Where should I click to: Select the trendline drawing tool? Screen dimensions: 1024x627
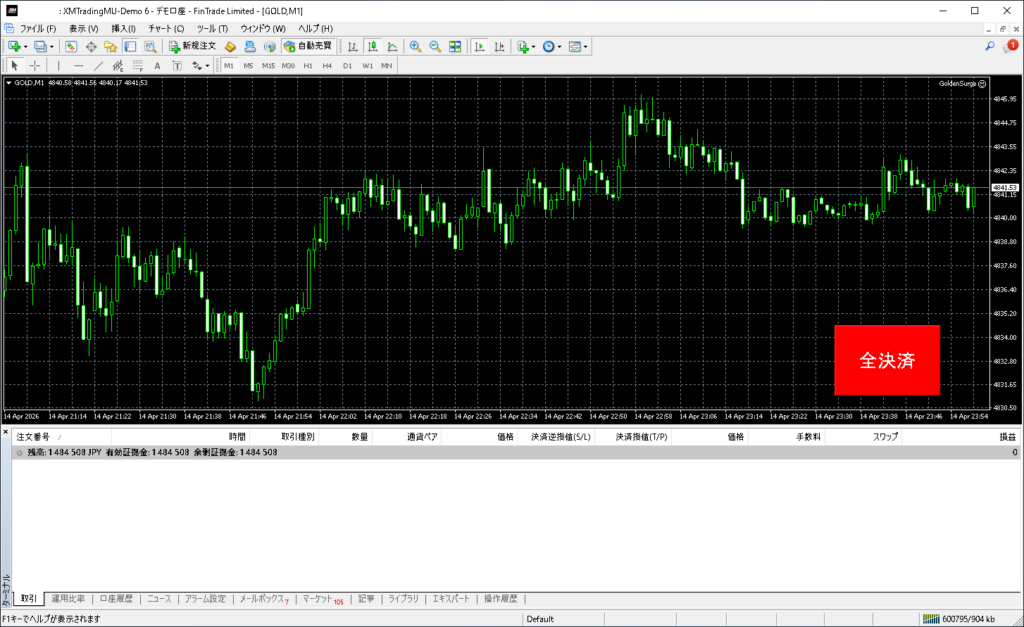(99, 66)
